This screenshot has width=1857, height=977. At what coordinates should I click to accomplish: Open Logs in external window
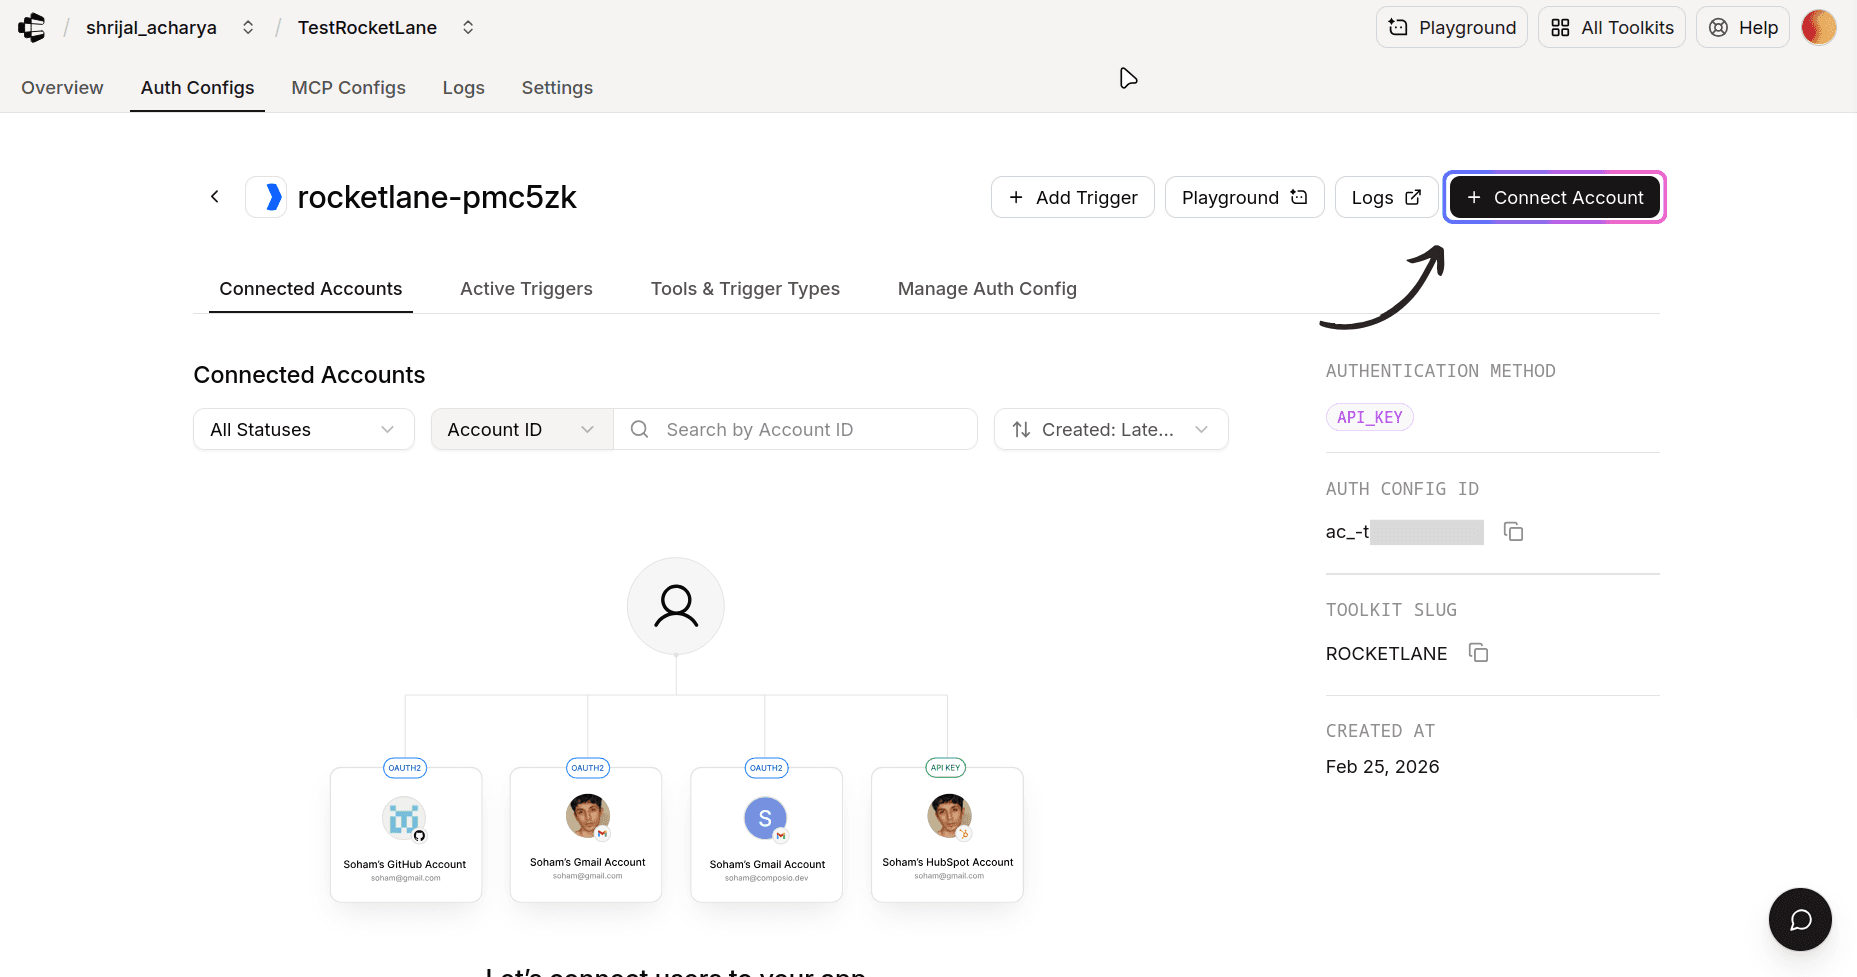1386,197
